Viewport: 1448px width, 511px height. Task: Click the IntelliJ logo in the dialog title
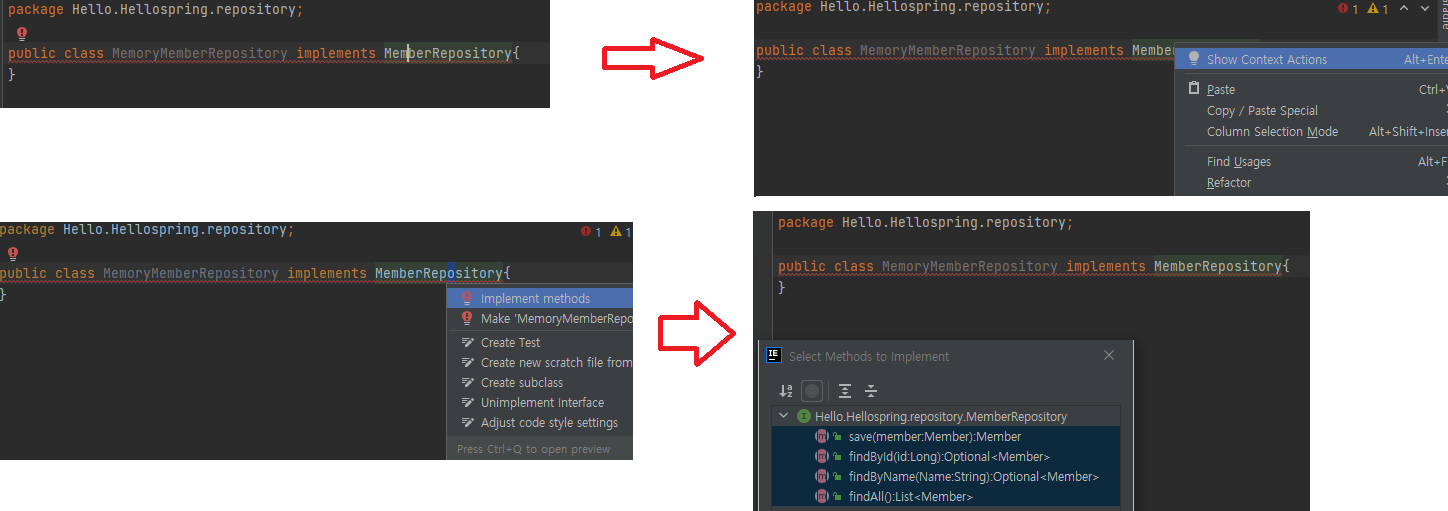click(773, 355)
